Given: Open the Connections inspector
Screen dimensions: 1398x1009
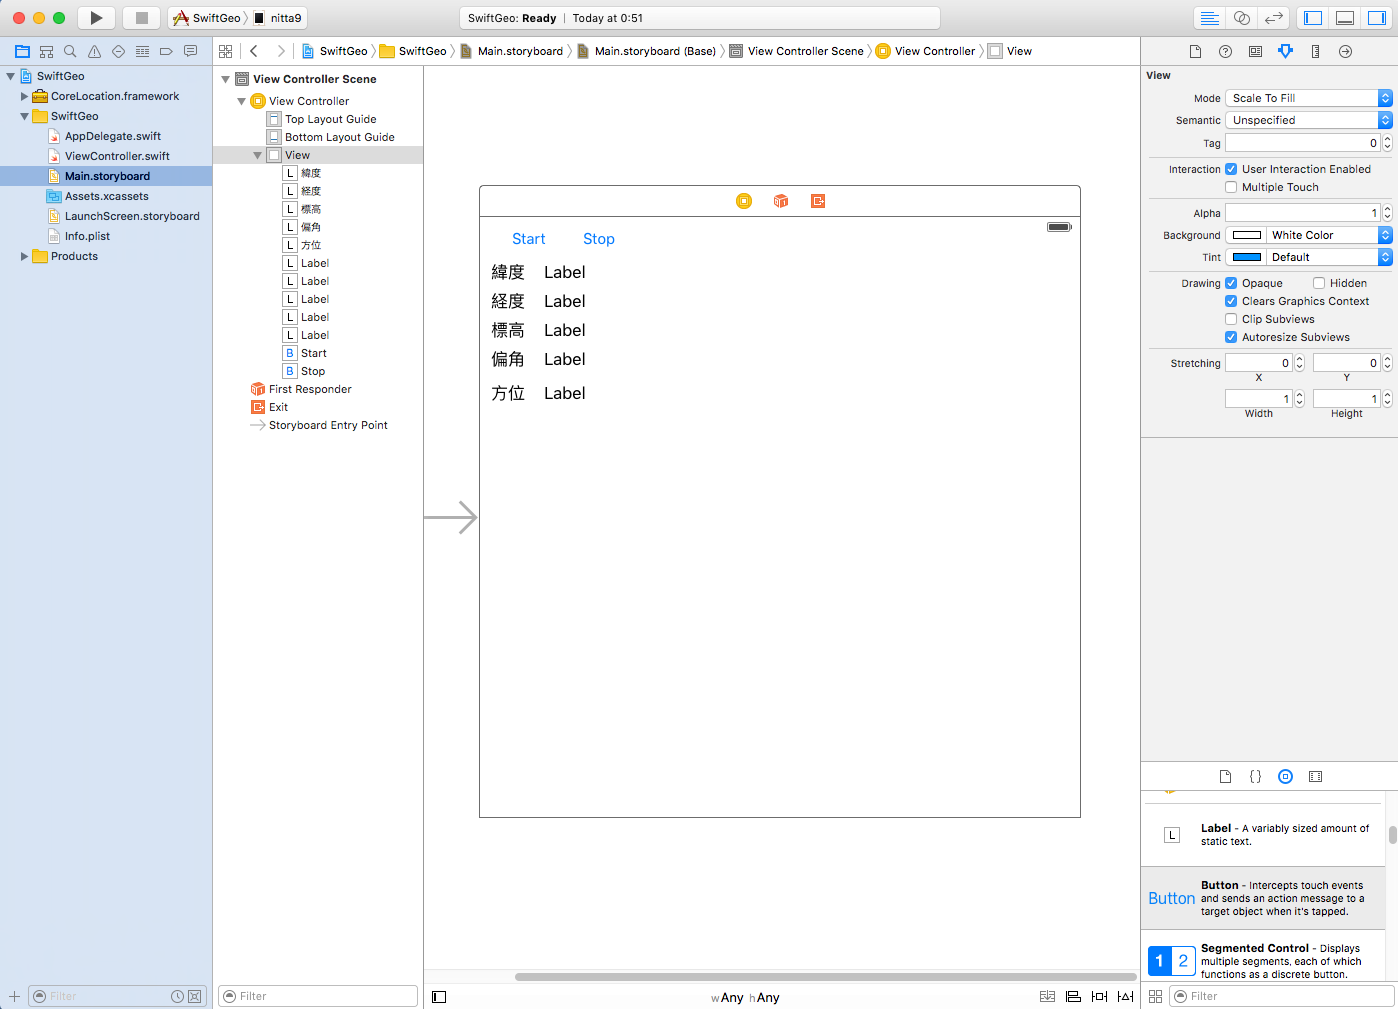Looking at the screenshot, I should click(1345, 51).
